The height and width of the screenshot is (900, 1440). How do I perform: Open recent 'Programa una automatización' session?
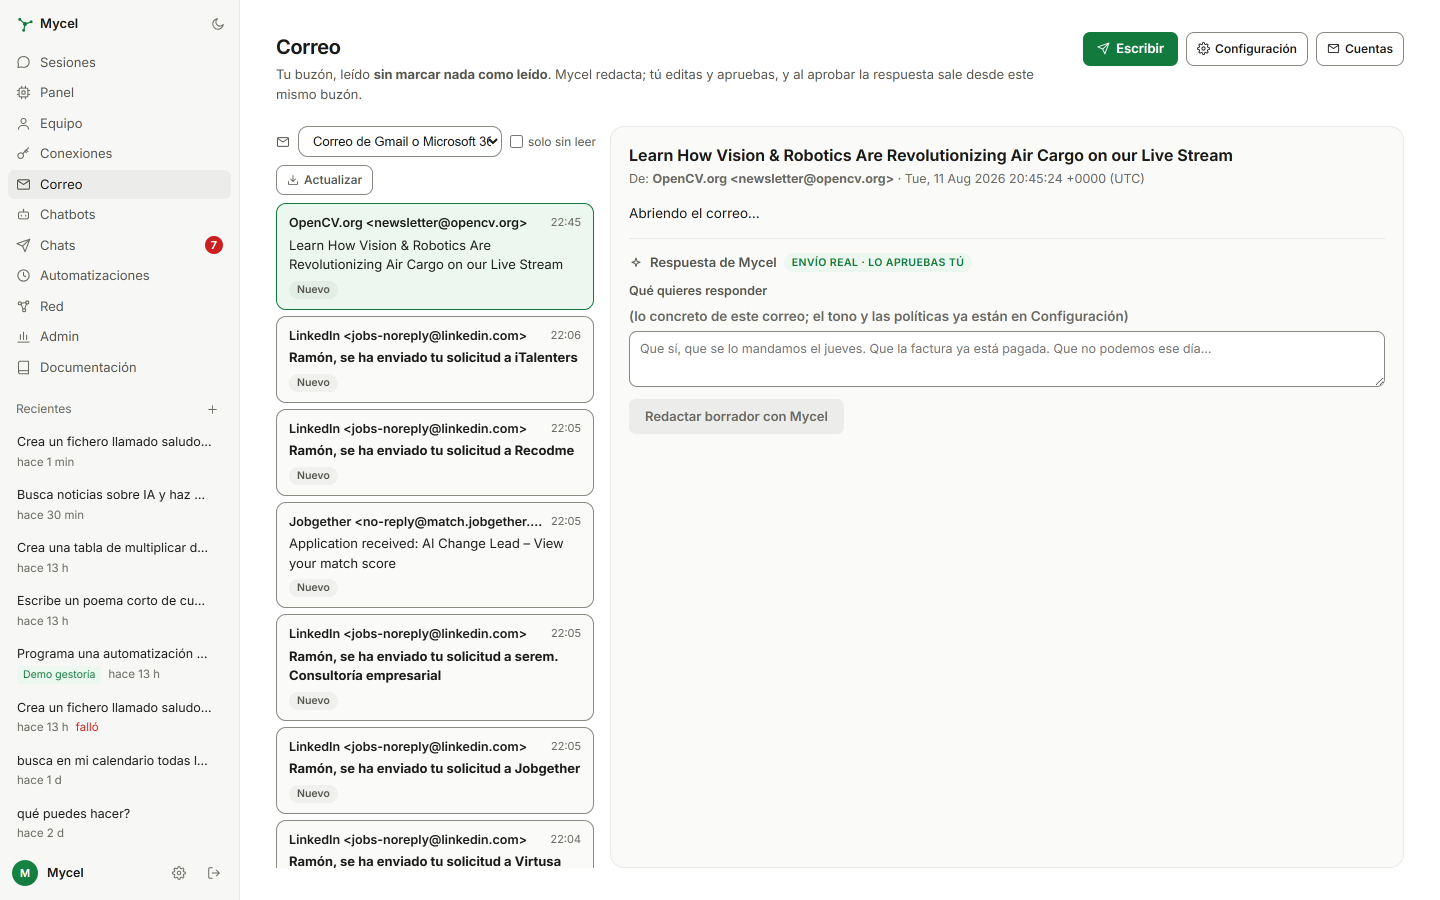click(120, 663)
